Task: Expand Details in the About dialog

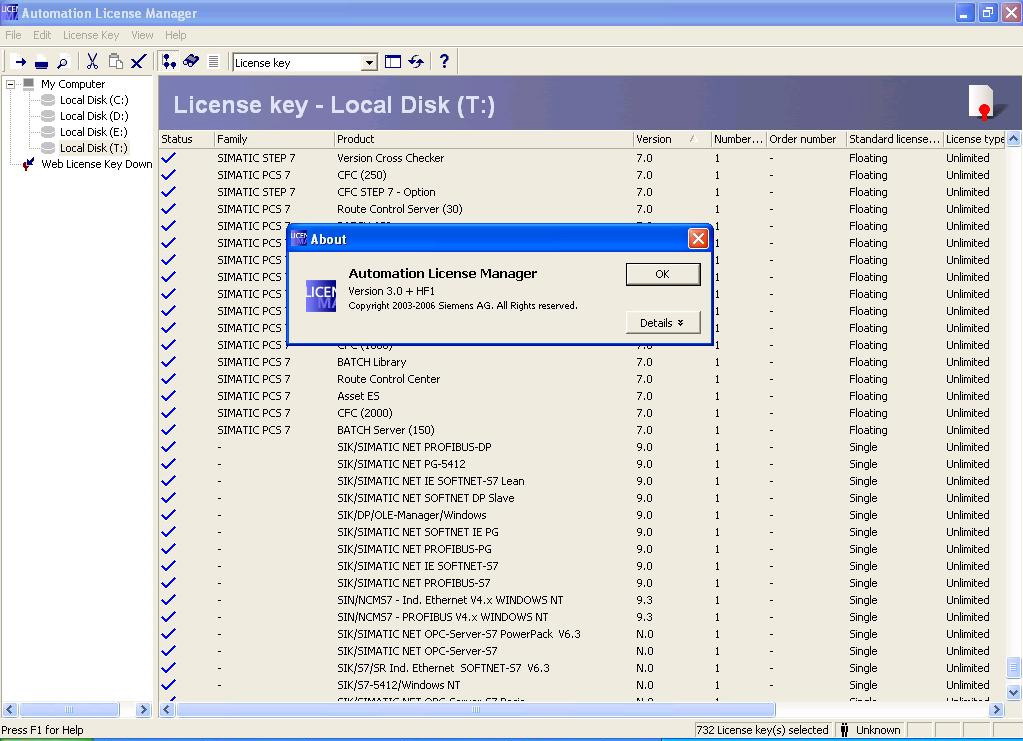Action: (663, 323)
